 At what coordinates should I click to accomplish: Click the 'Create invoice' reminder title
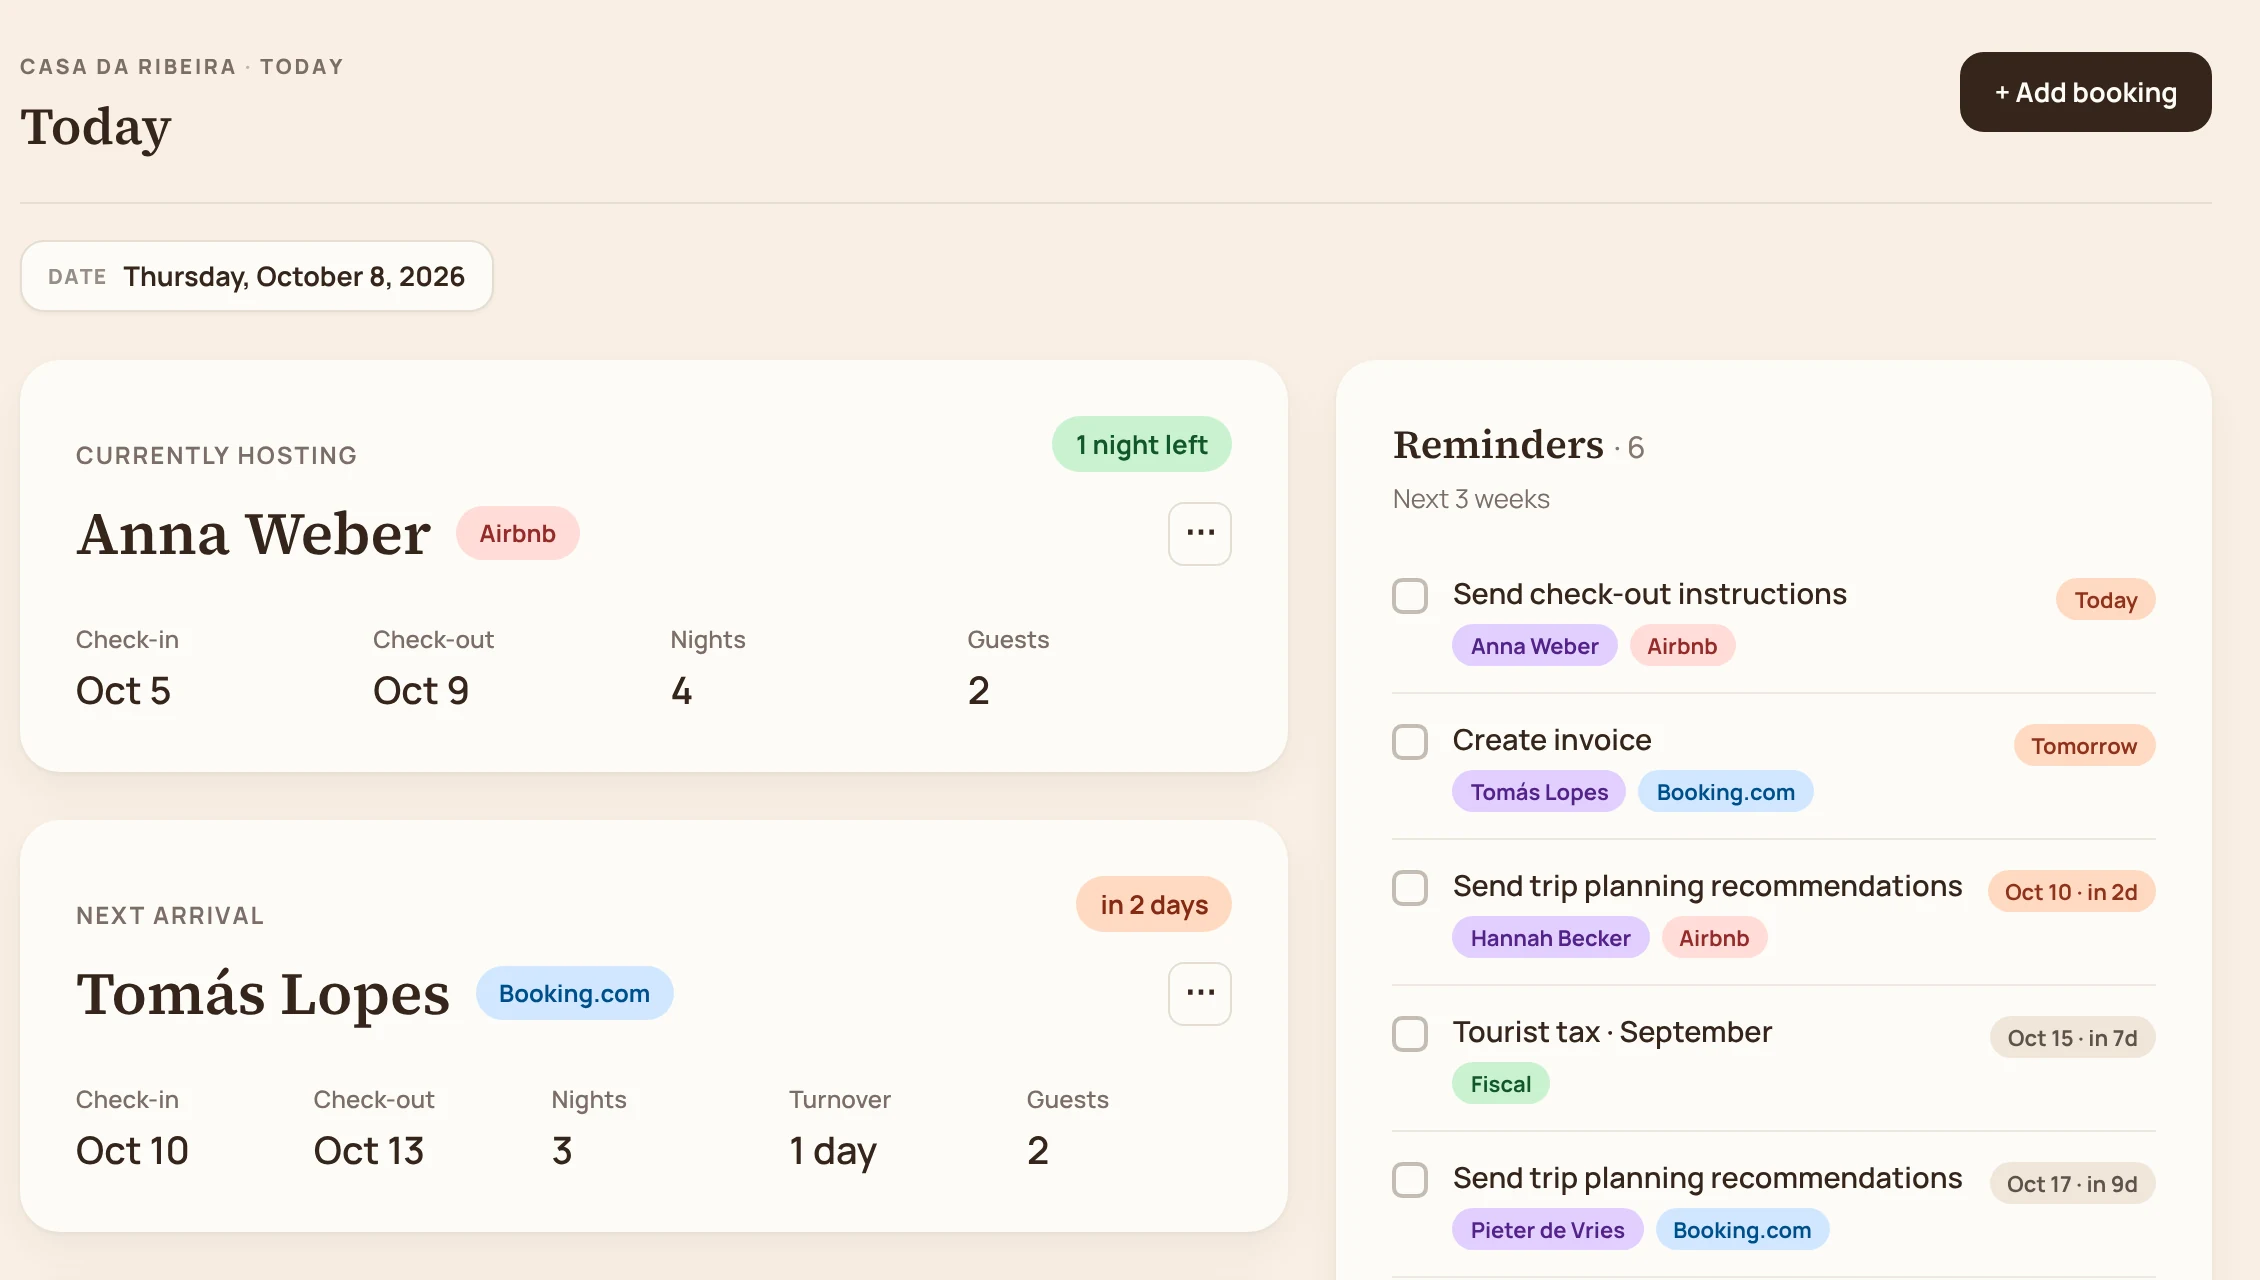[x=1552, y=740]
